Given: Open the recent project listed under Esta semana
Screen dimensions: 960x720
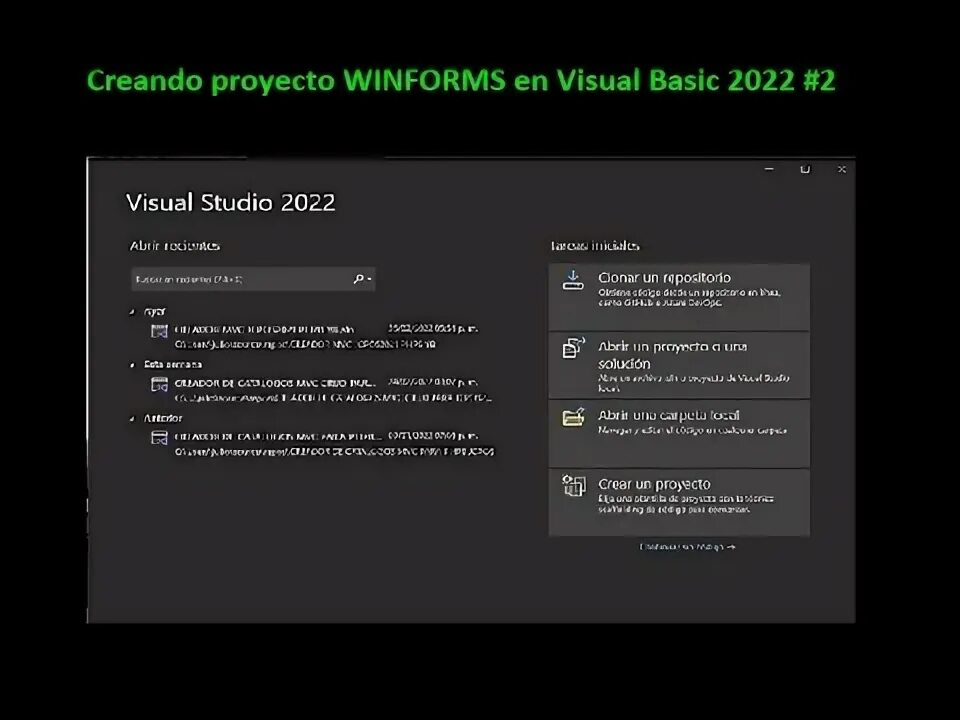Looking at the screenshot, I should [321, 390].
